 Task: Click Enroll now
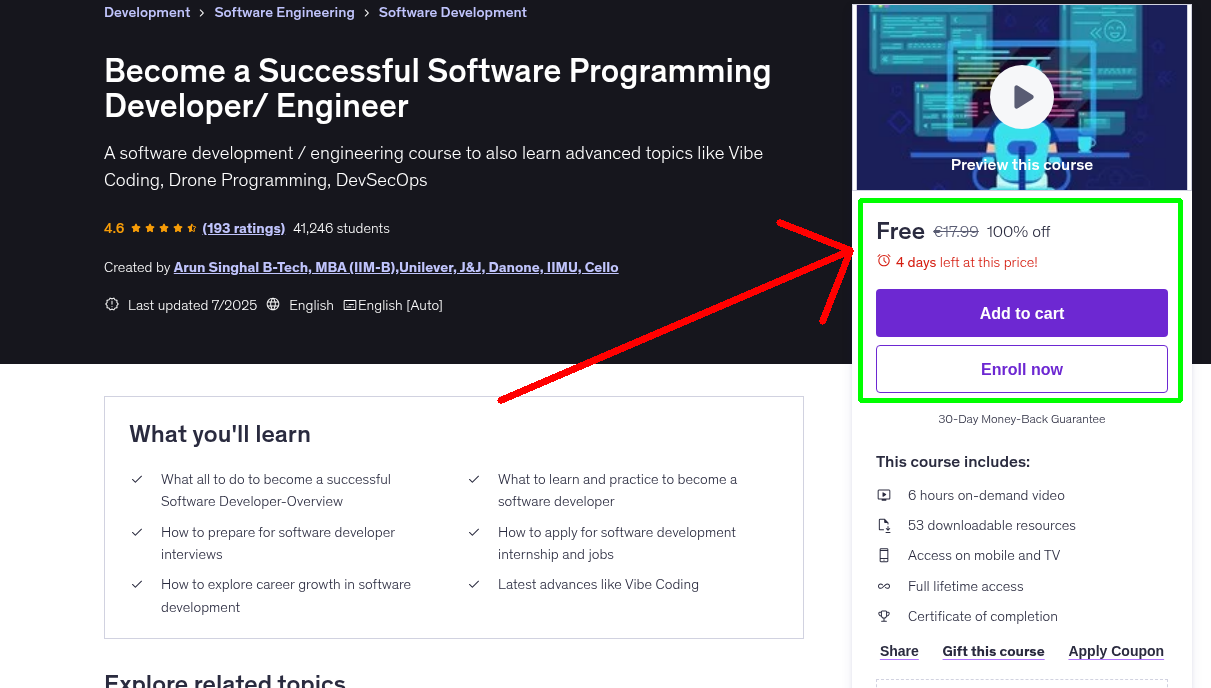1021,368
